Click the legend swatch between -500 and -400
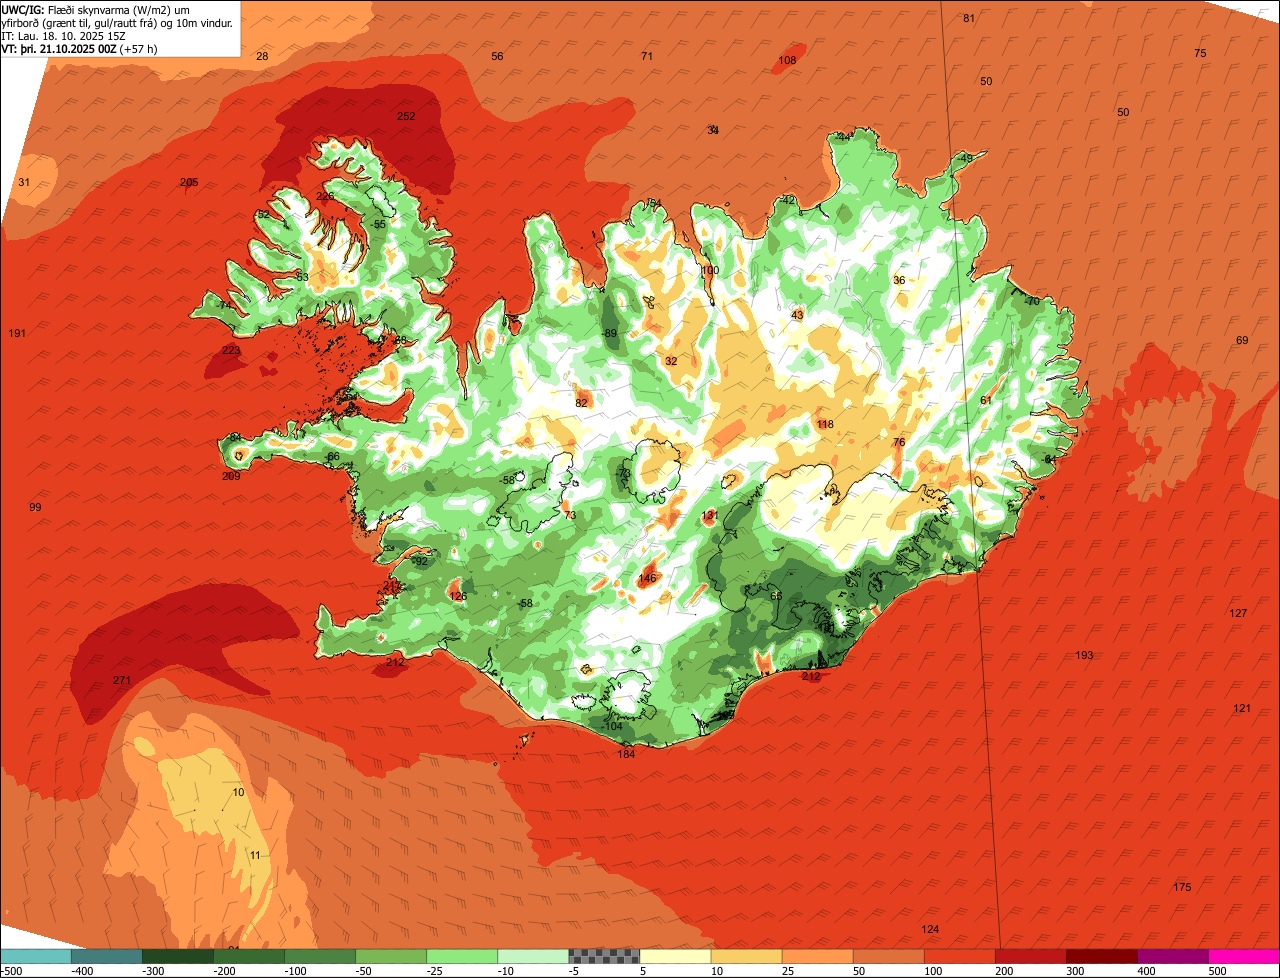The height and width of the screenshot is (978, 1280). click(36, 956)
